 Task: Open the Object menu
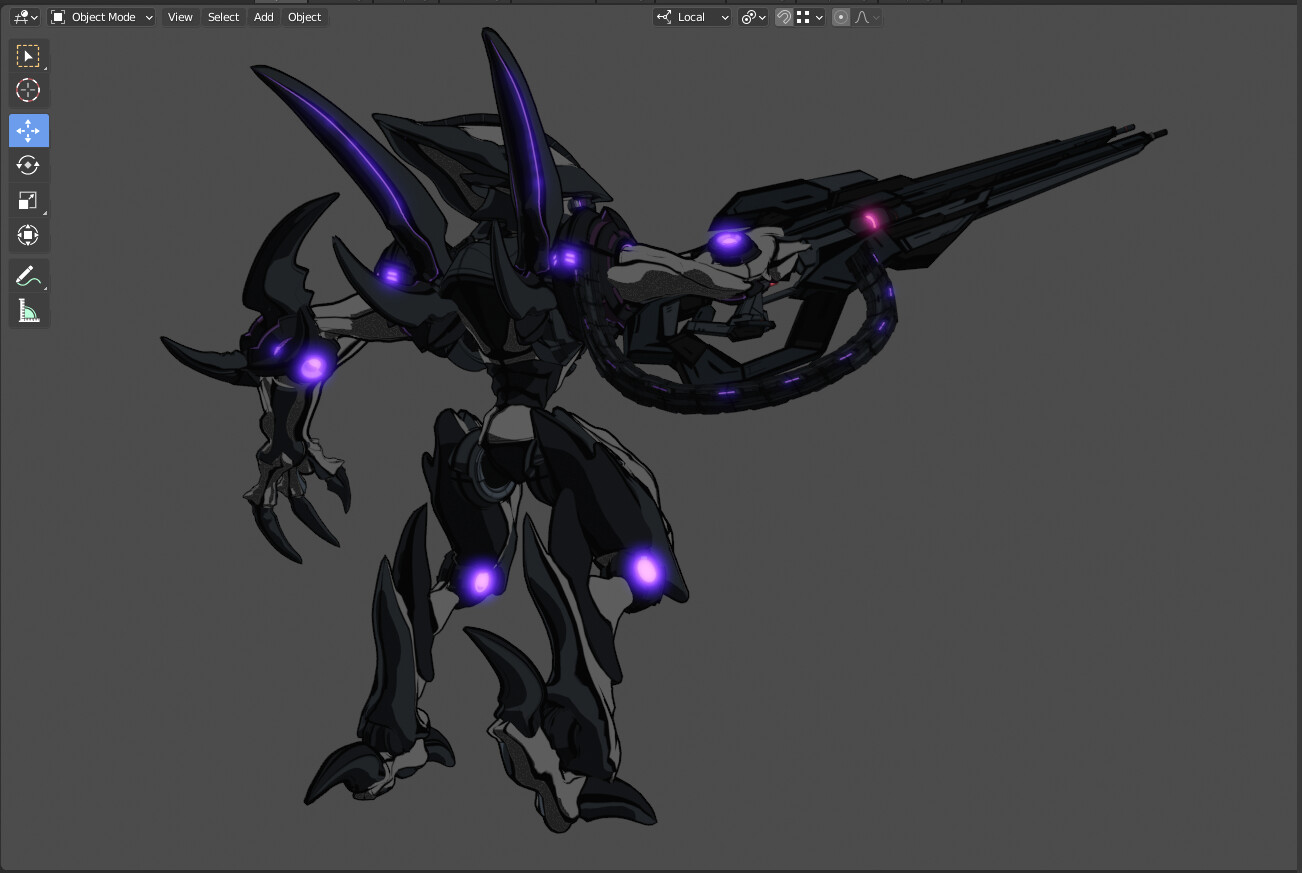click(x=304, y=17)
